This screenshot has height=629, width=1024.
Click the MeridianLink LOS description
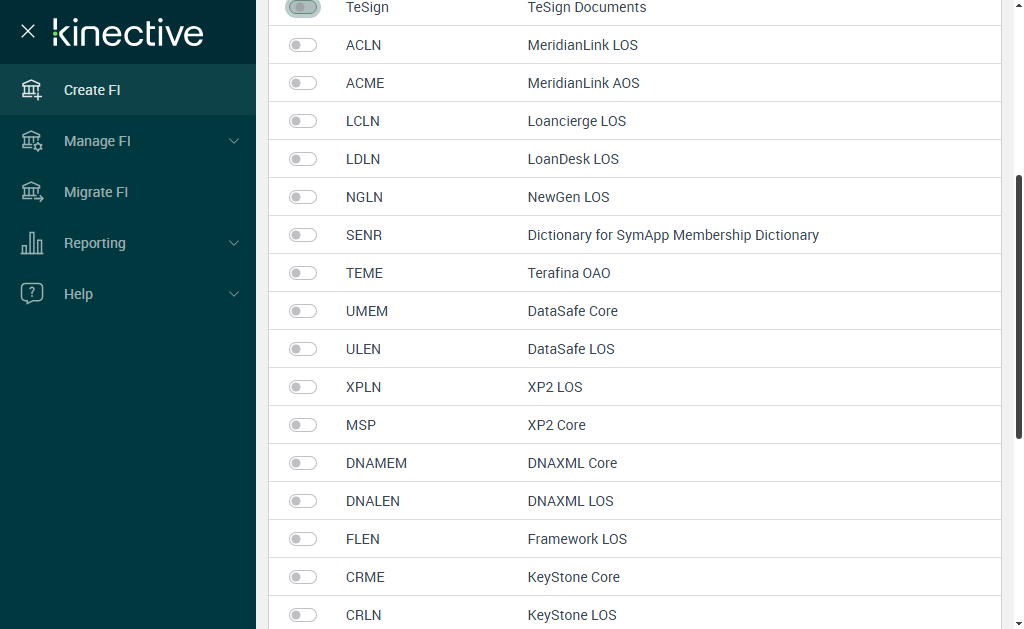tap(583, 45)
